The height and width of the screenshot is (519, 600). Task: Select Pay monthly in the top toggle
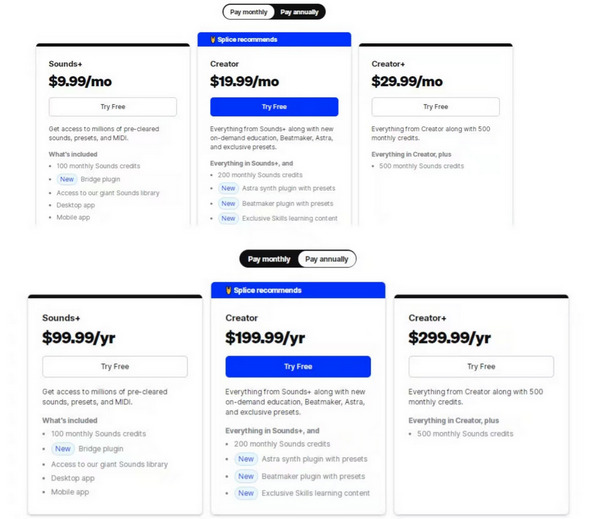click(249, 12)
